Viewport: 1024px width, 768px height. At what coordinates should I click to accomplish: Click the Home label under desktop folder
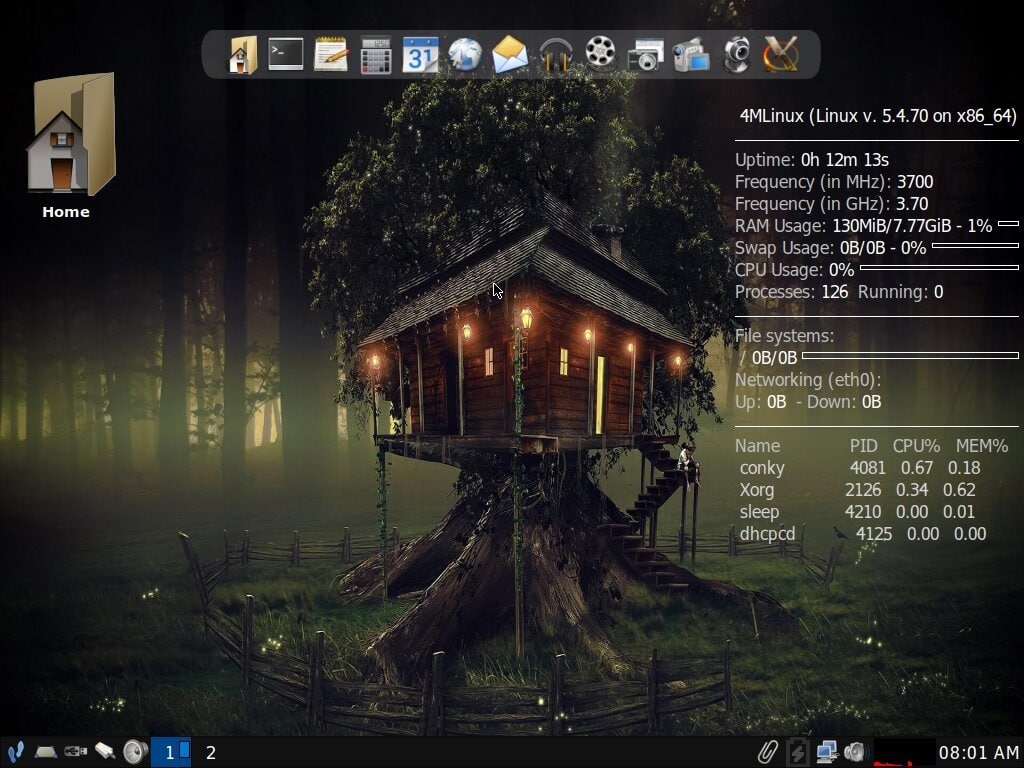click(66, 212)
